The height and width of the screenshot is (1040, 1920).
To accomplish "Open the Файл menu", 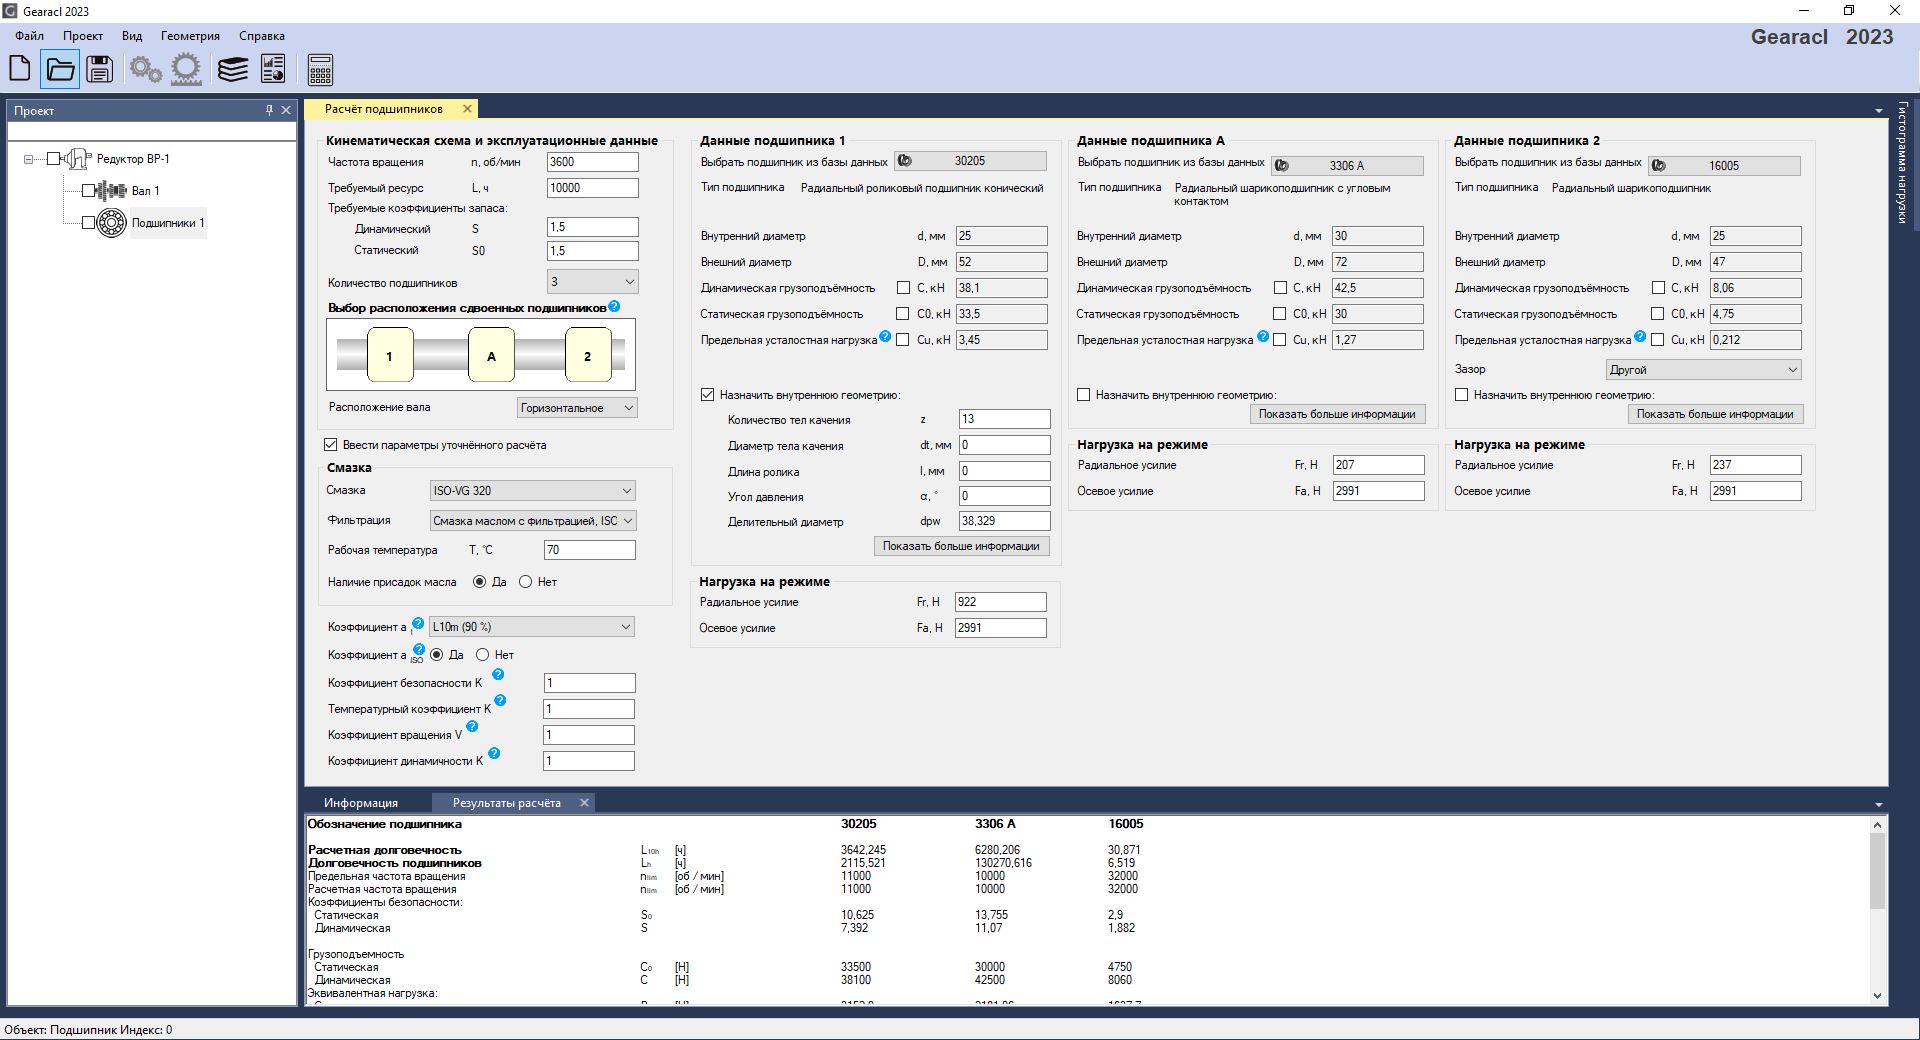I will [29, 36].
